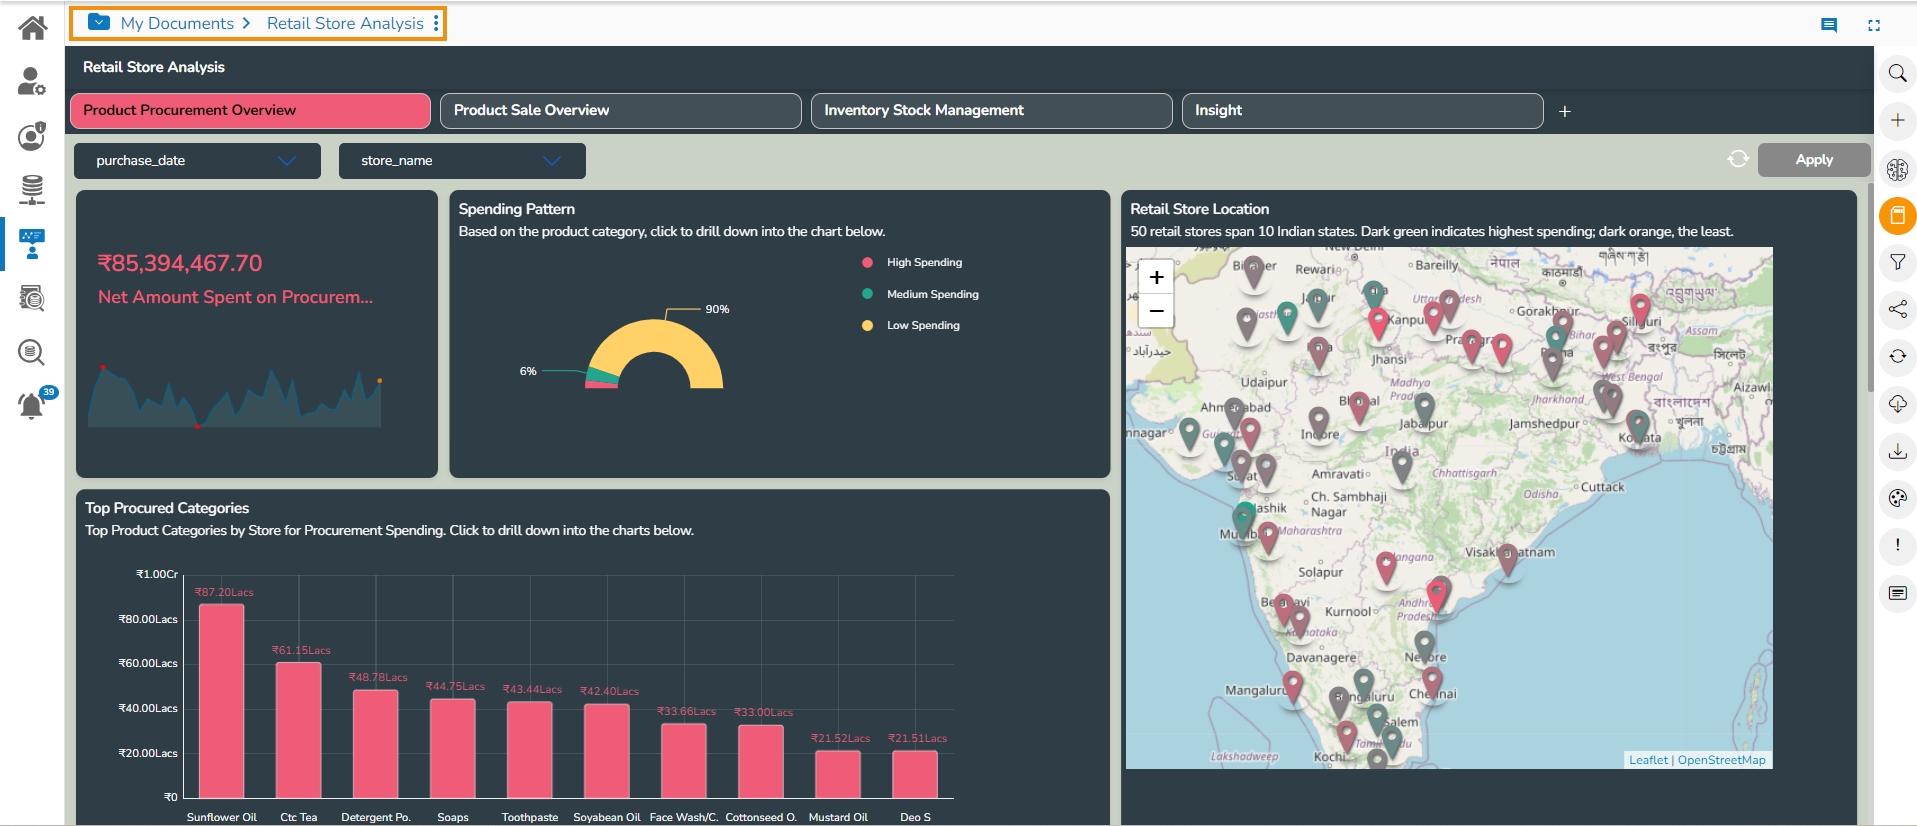Zoom in on the store location map

tap(1156, 277)
